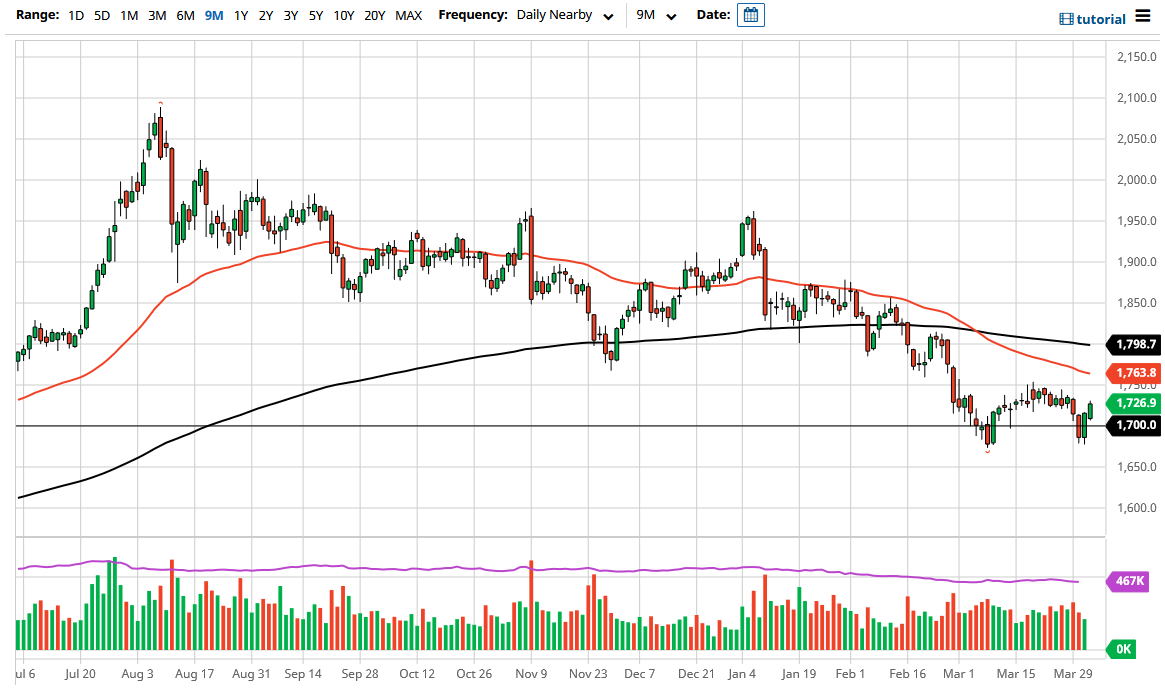This screenshot has height=689, width=1165.
Task: Click the 1,700.0 horizontal line label
Action: pyautogui.click(x=1134, y=425)
